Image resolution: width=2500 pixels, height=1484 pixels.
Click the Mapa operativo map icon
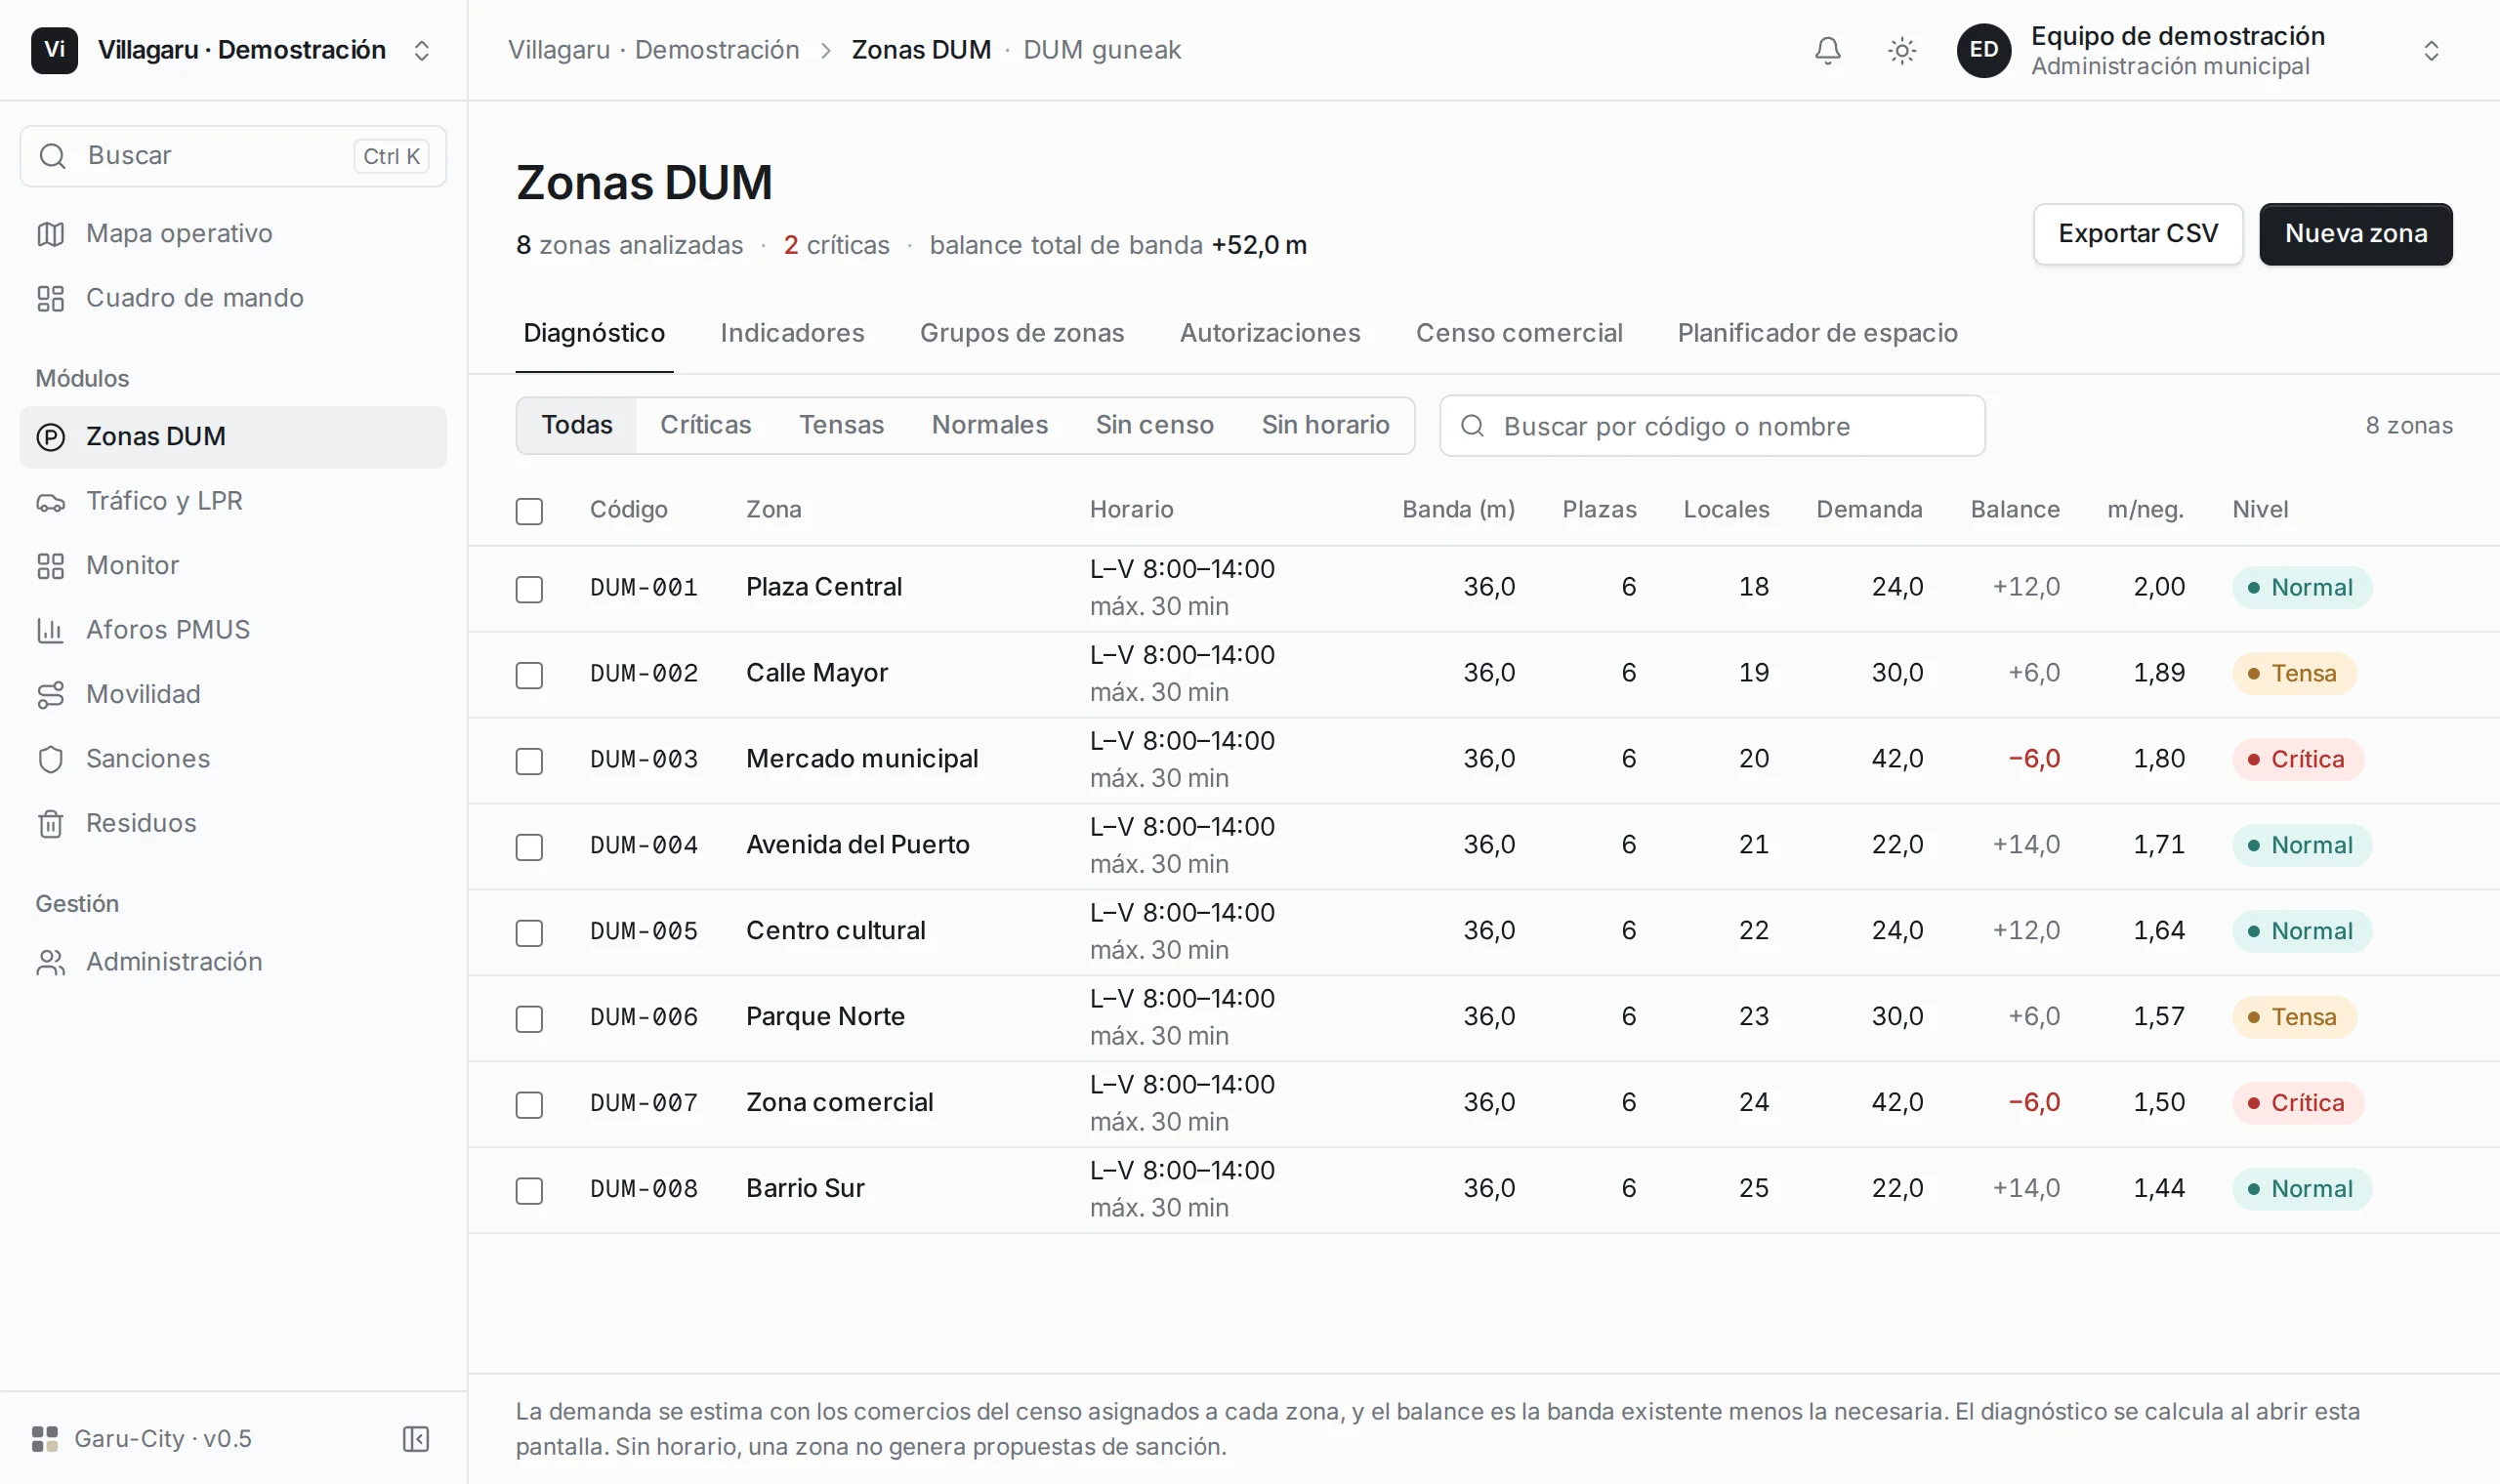51,234
